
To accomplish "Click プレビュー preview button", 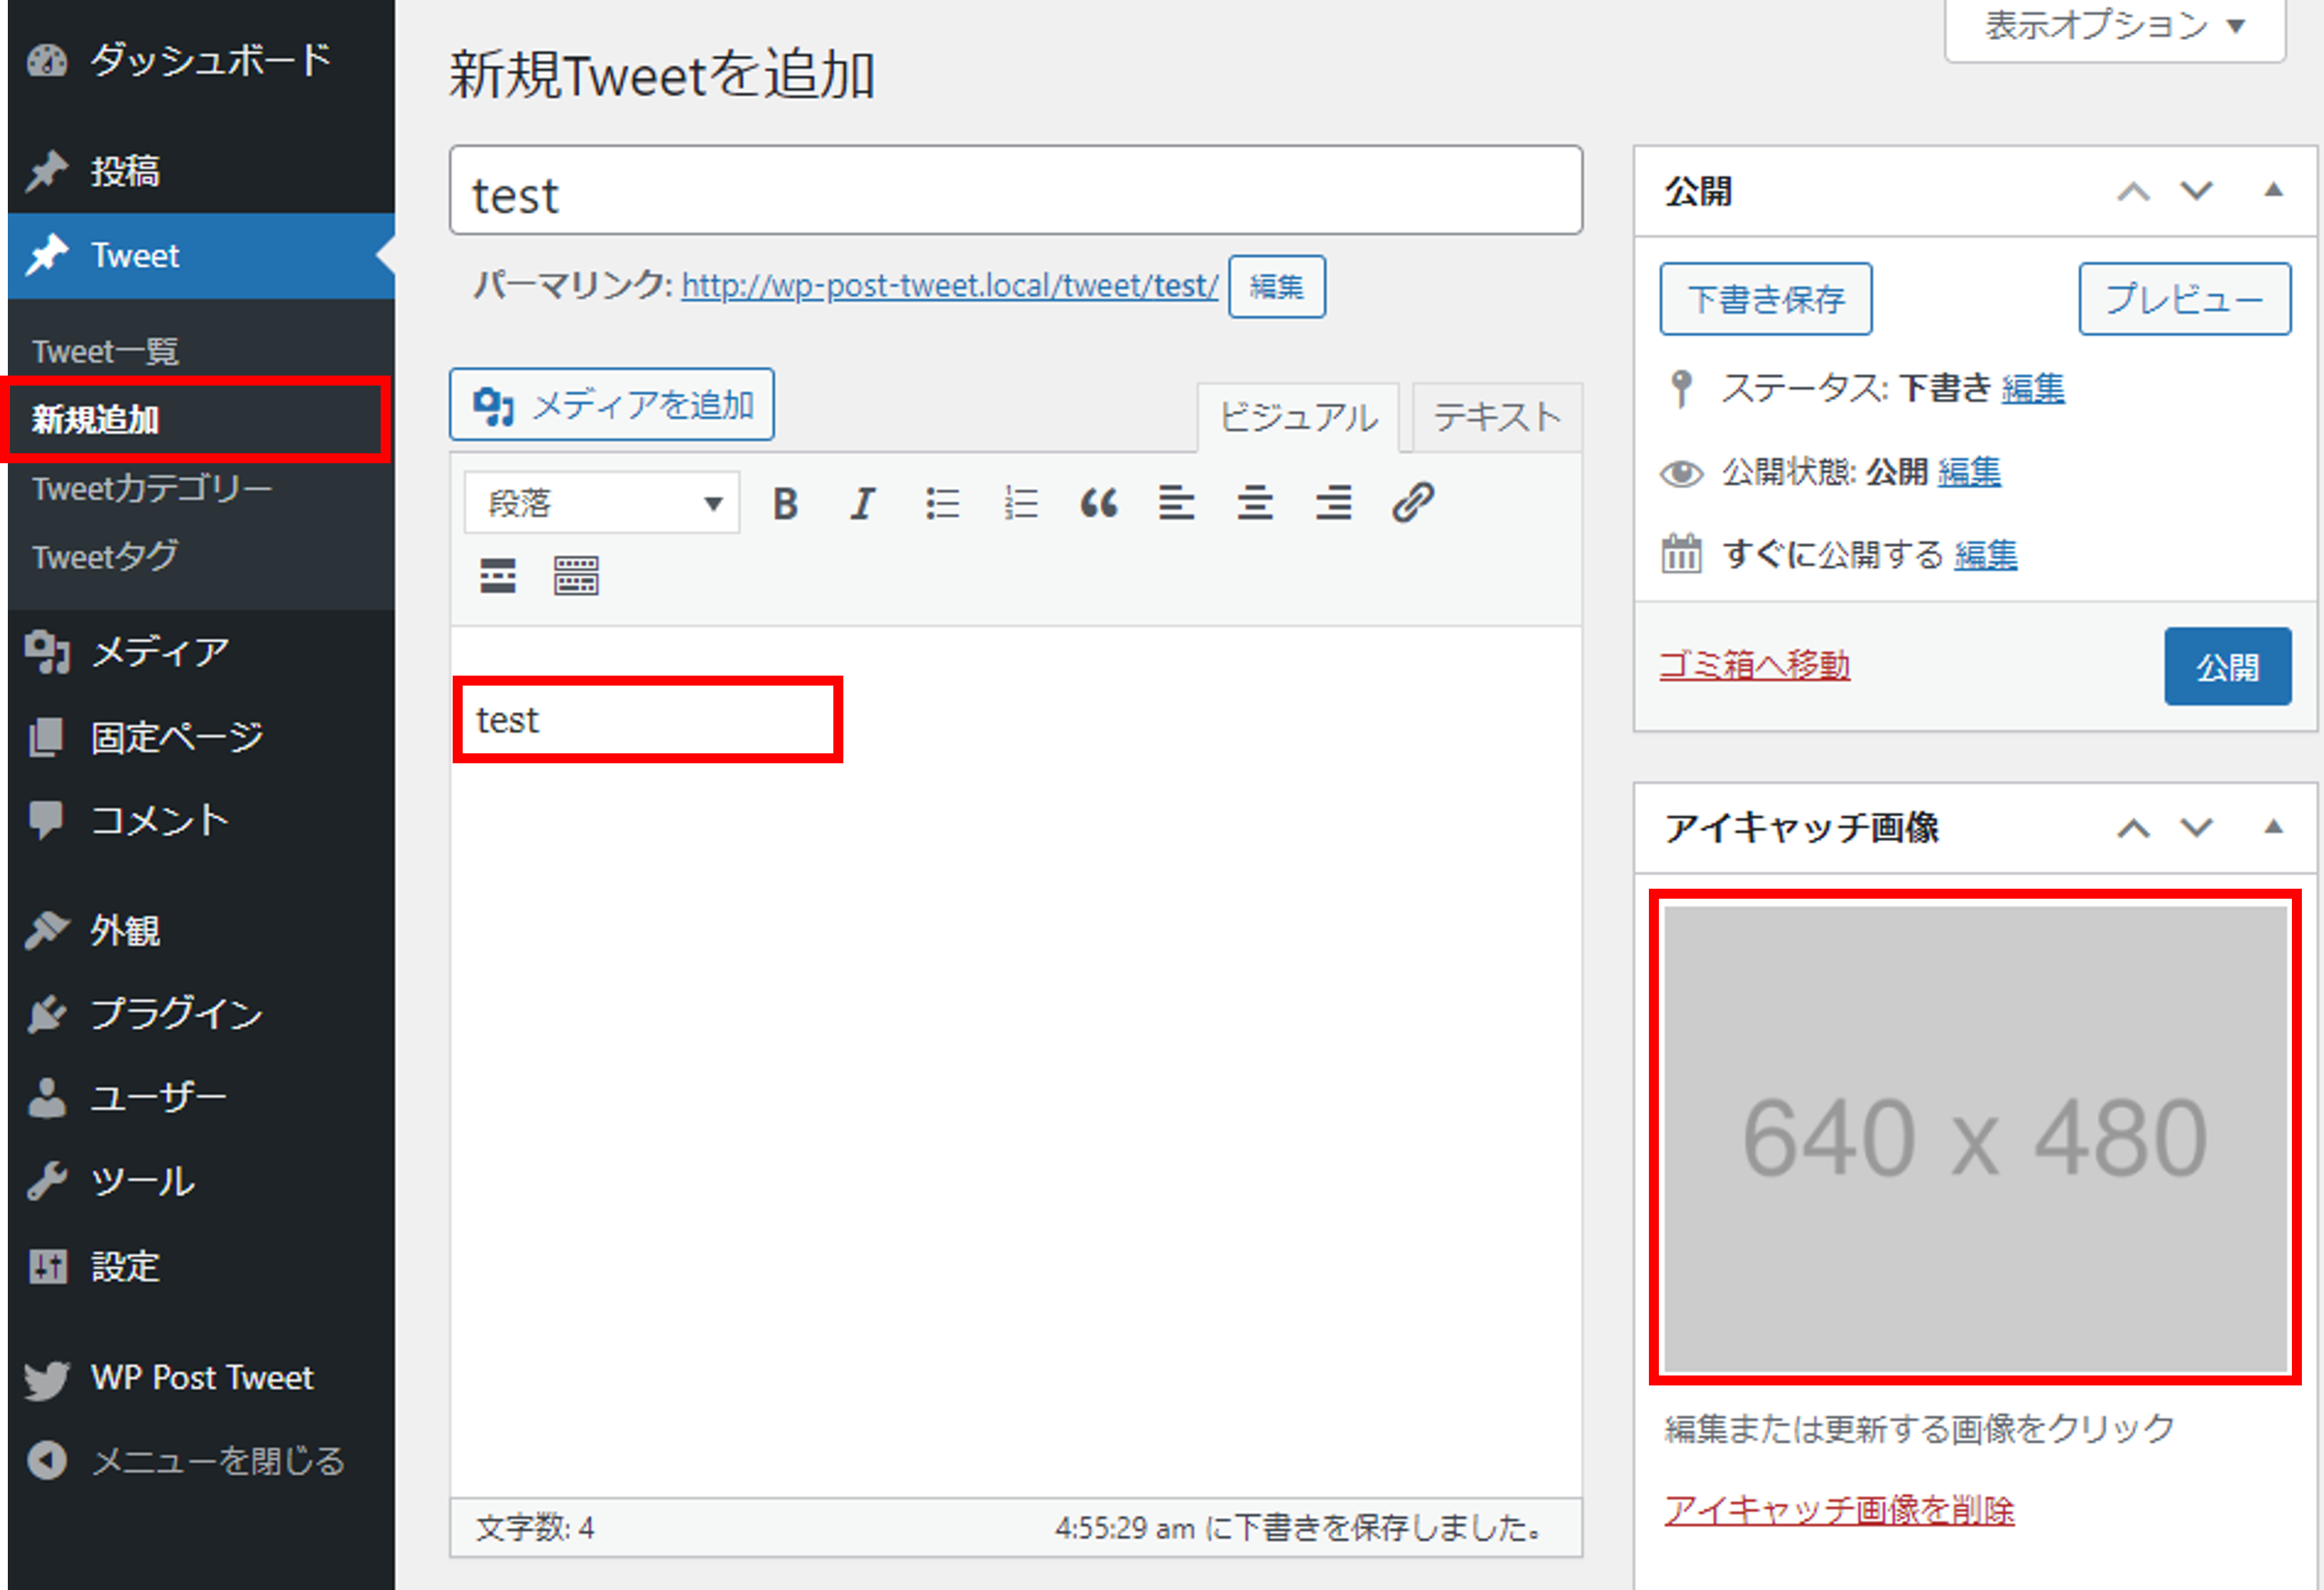I will 2185,299.
